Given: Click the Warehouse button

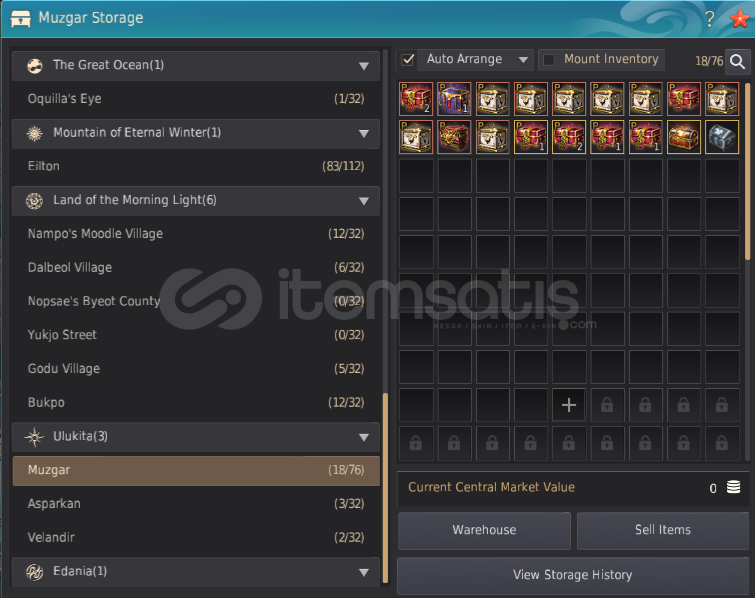Looking at the screenshot, I should [484, 530].
